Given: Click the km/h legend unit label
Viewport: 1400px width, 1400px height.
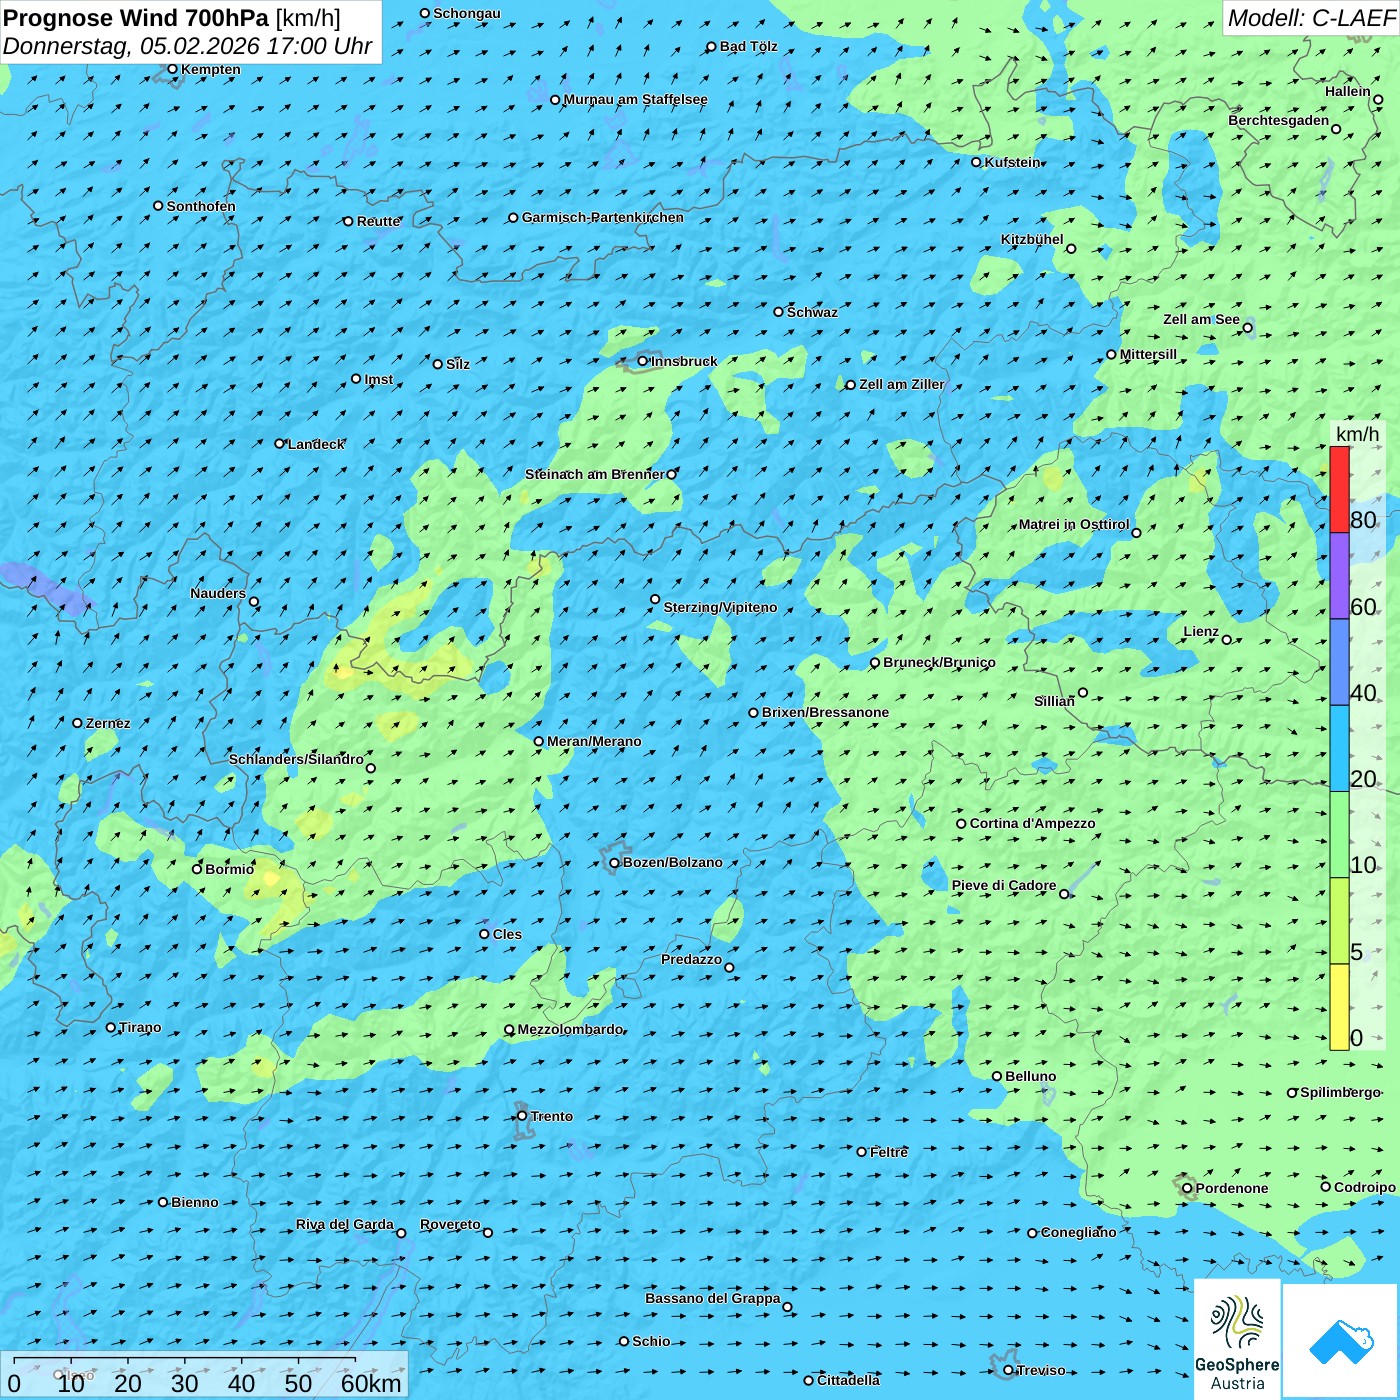Looking at the screenshot, I should 1357,434.
